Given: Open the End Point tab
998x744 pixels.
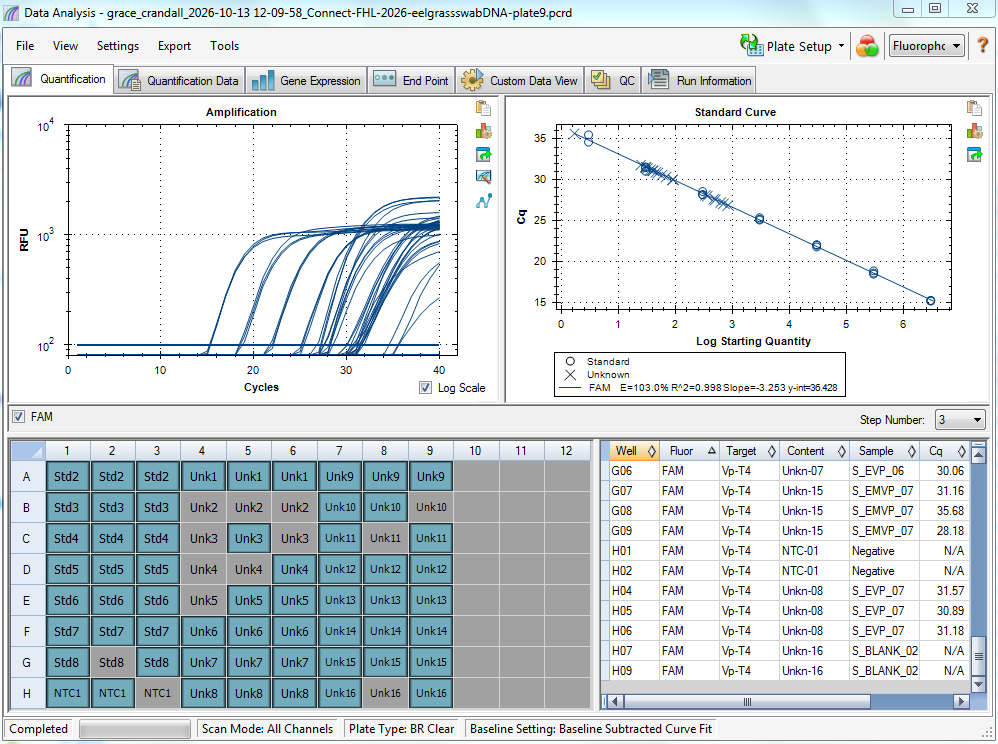Looking at the screenshot, I should [411, 80].
